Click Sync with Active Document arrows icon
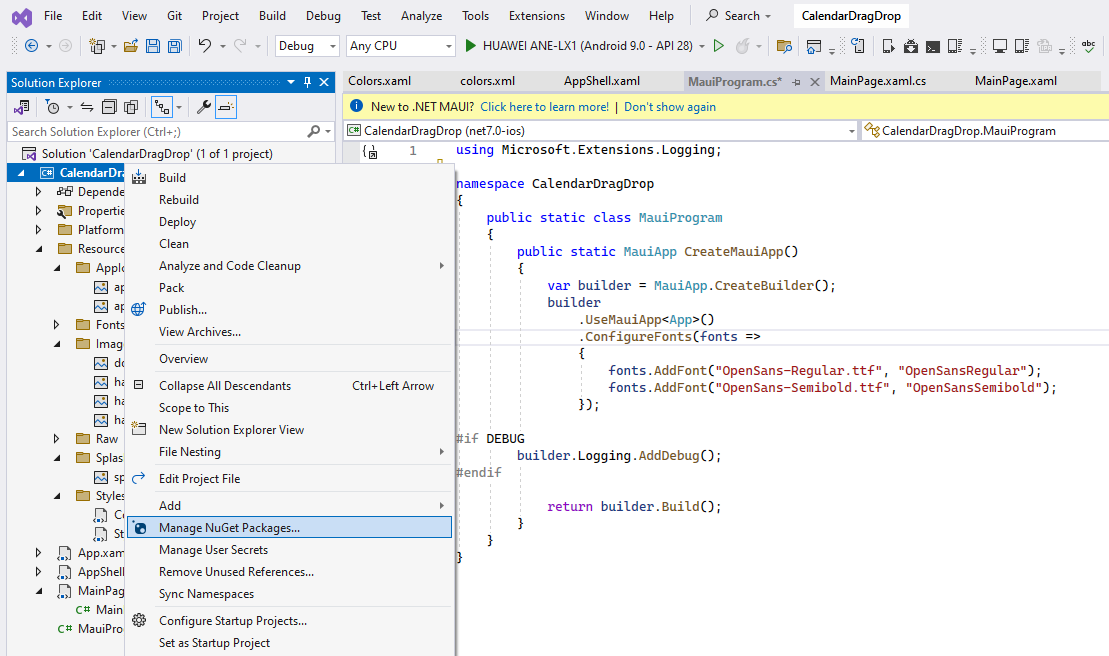 [87, 107]
